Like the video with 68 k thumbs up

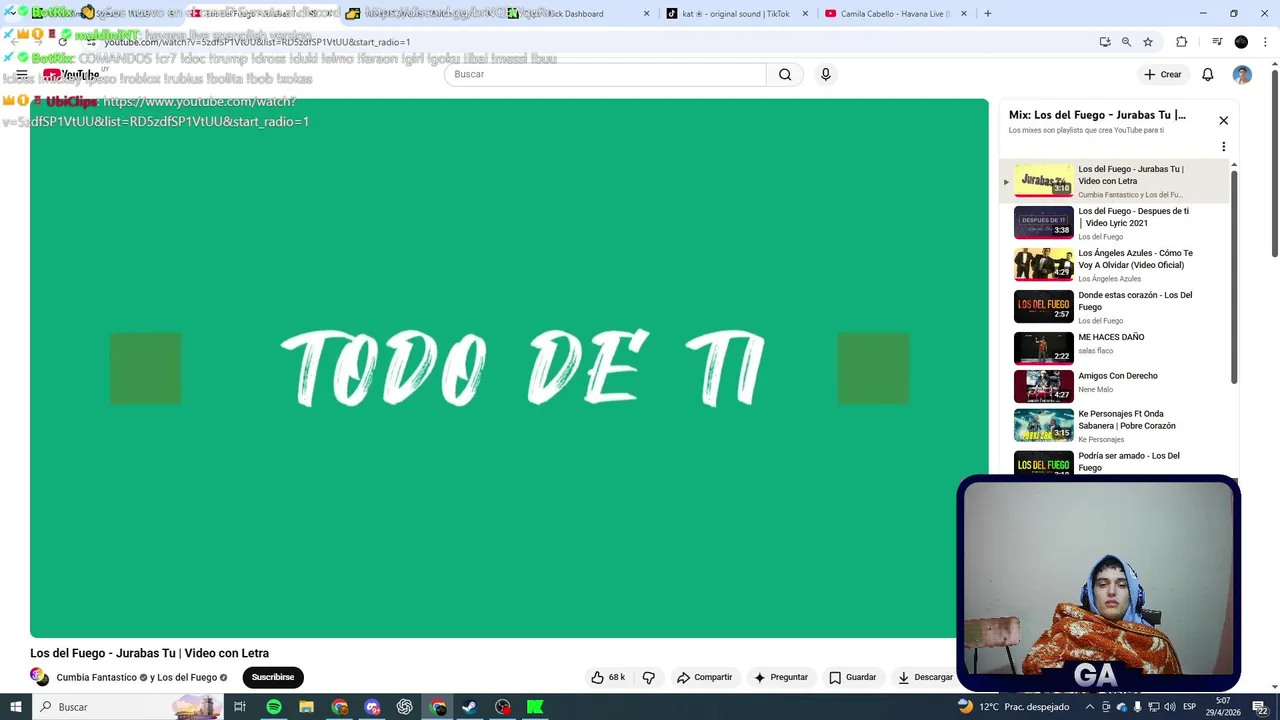[x=608, y=677]
